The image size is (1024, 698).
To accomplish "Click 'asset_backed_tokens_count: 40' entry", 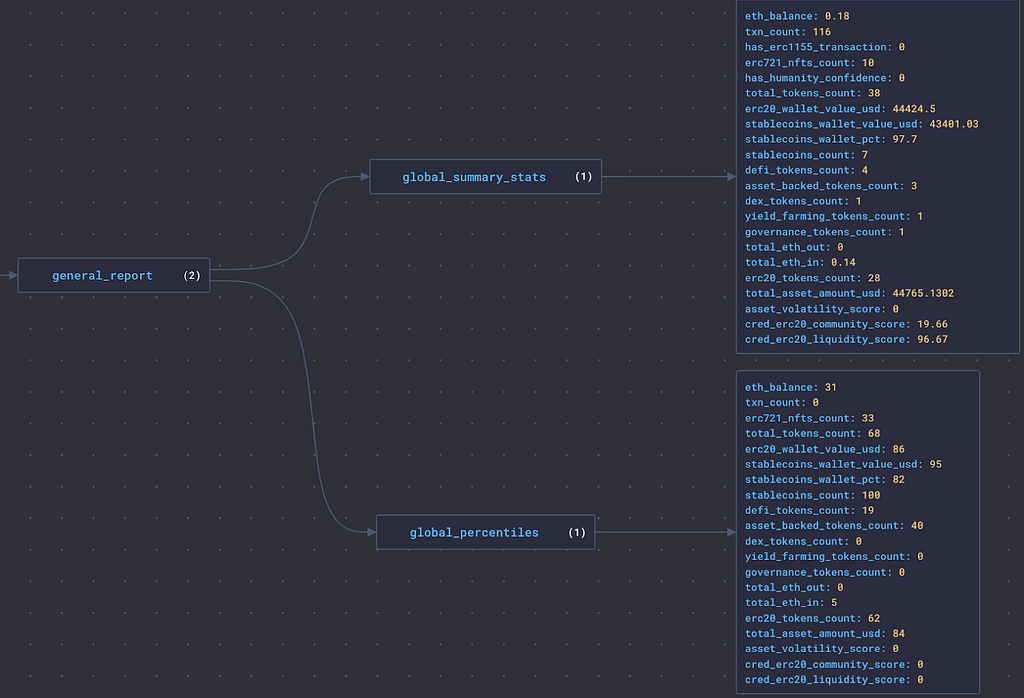I will [834, 526].
